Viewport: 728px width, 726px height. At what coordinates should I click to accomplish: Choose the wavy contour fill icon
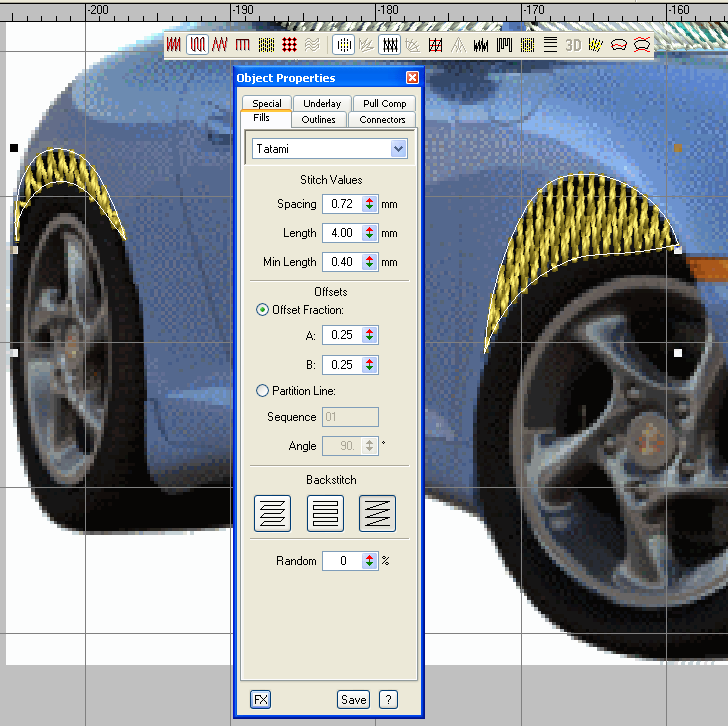click(312, 45)
